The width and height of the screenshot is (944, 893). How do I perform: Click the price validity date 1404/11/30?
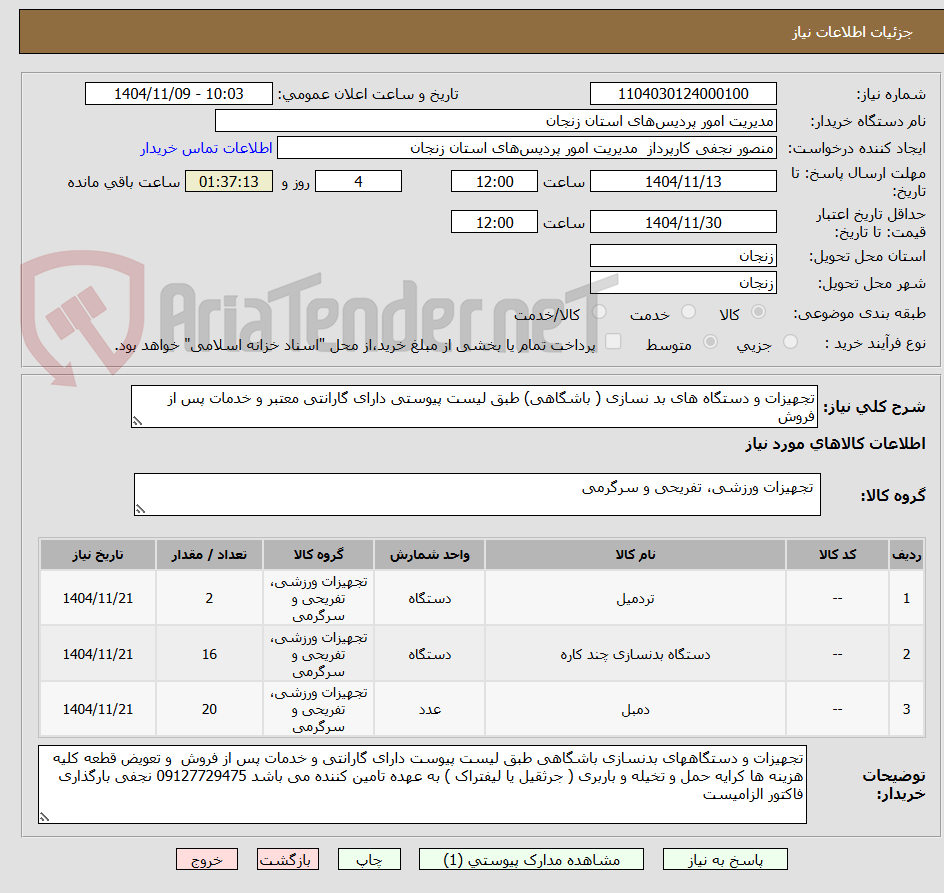683,222
